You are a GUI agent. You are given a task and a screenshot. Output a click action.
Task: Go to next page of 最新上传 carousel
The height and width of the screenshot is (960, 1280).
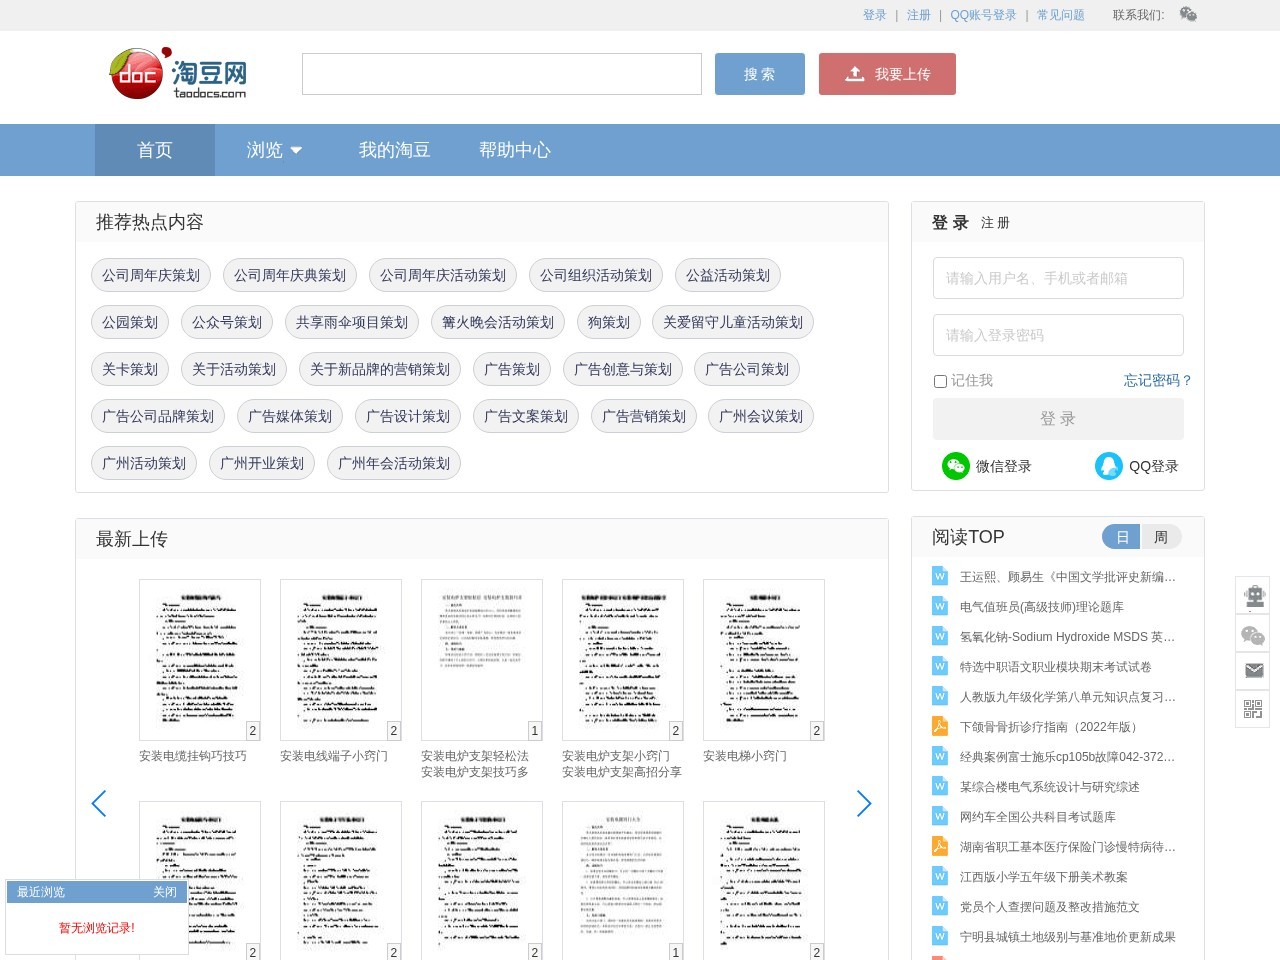(864, 803)
